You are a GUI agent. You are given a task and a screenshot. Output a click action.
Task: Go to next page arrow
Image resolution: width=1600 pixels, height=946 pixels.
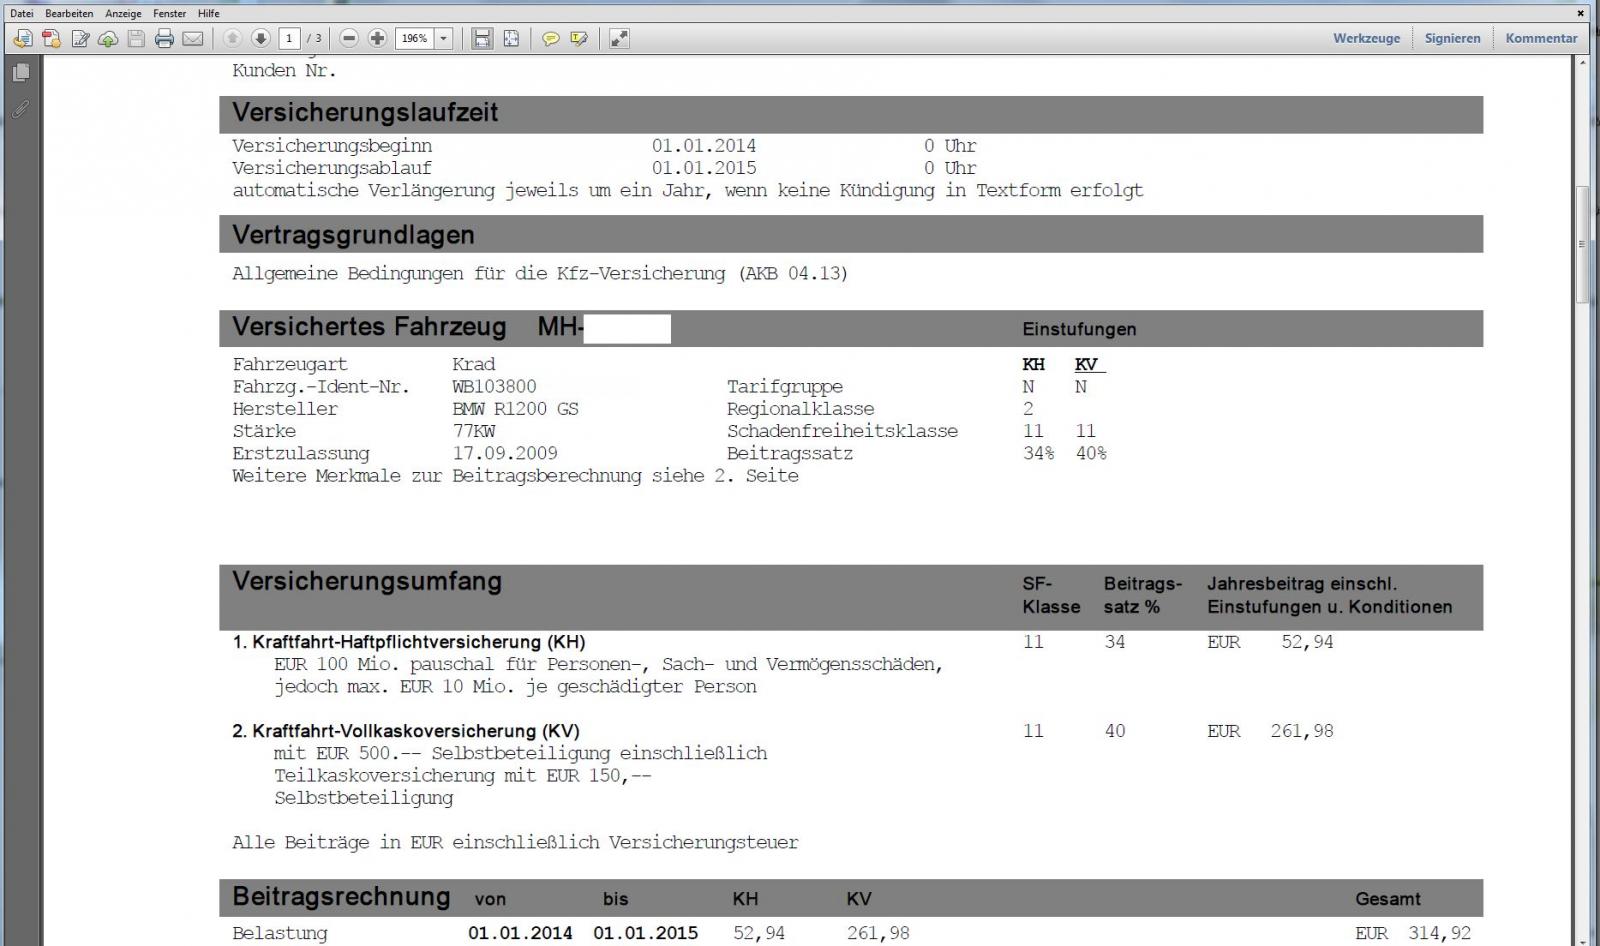pos(261,39)
